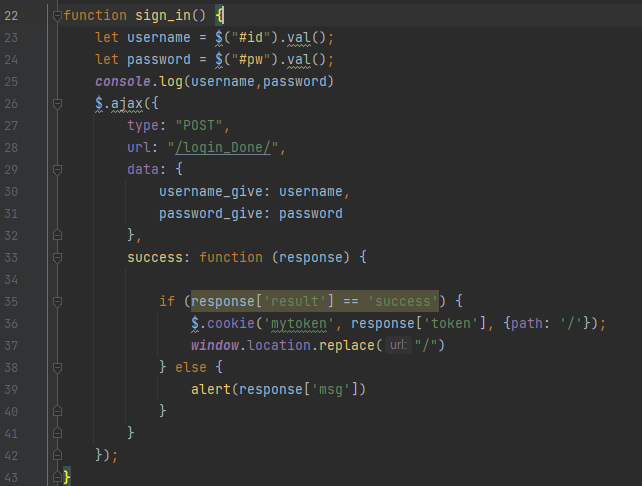
Task: Click the highlighted response['result'] expression
Action: [315, 302]
